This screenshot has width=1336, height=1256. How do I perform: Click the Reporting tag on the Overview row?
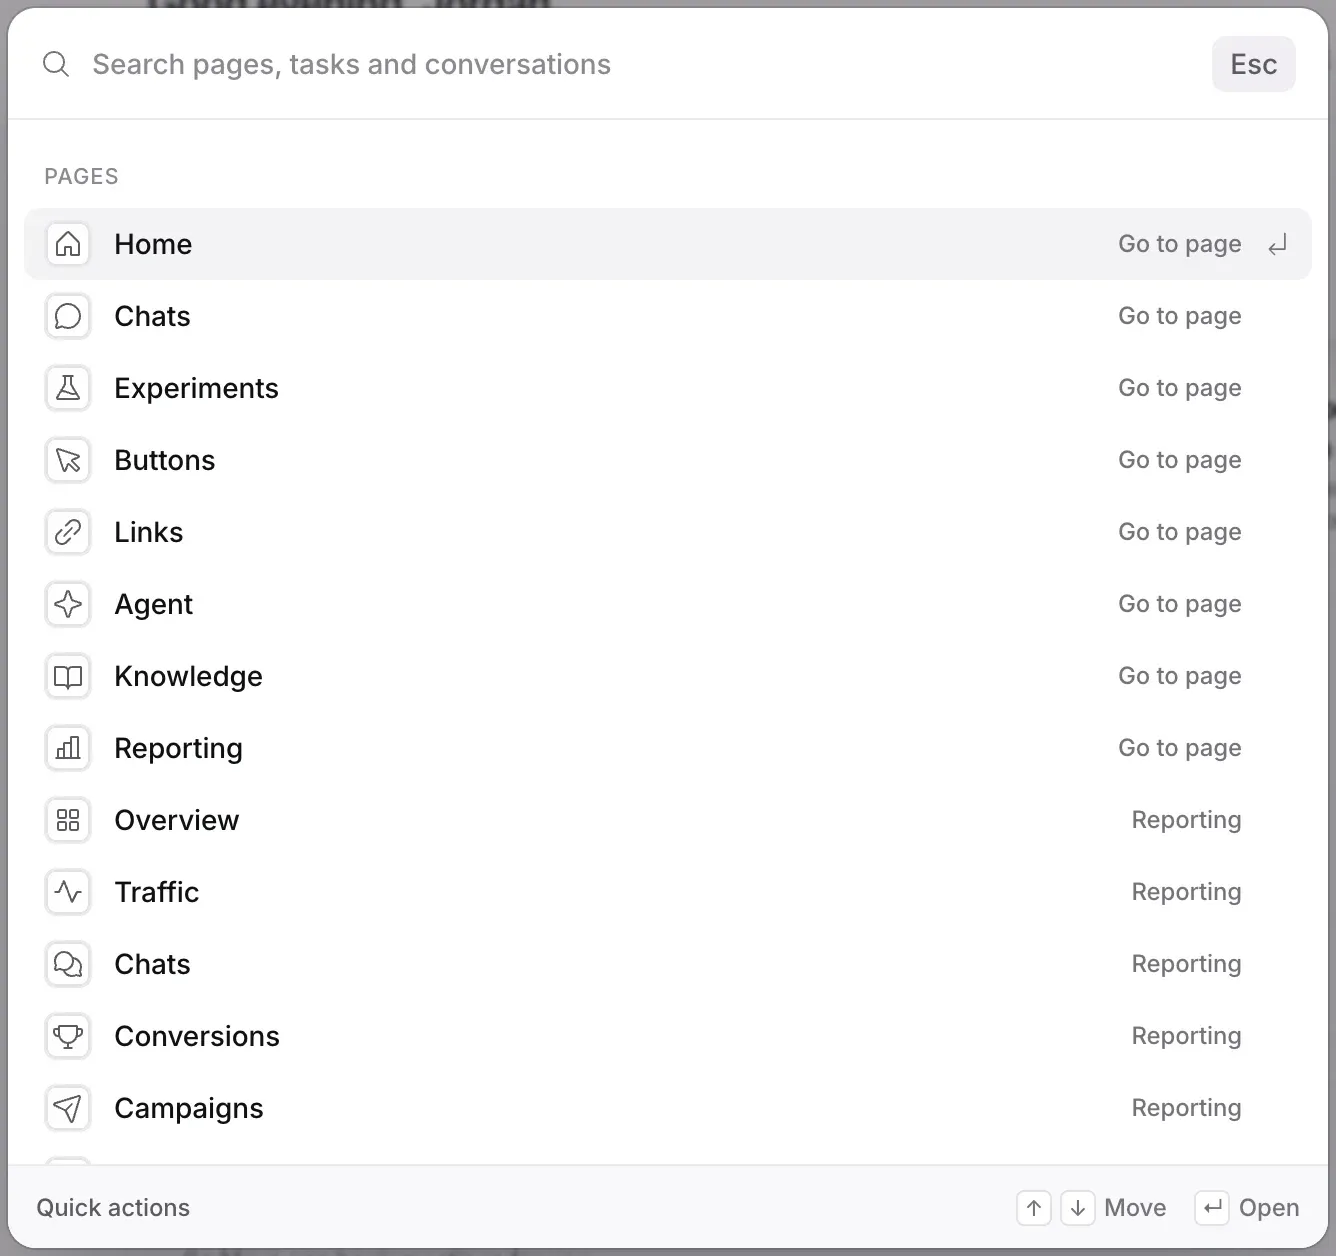click(1186, 820)
